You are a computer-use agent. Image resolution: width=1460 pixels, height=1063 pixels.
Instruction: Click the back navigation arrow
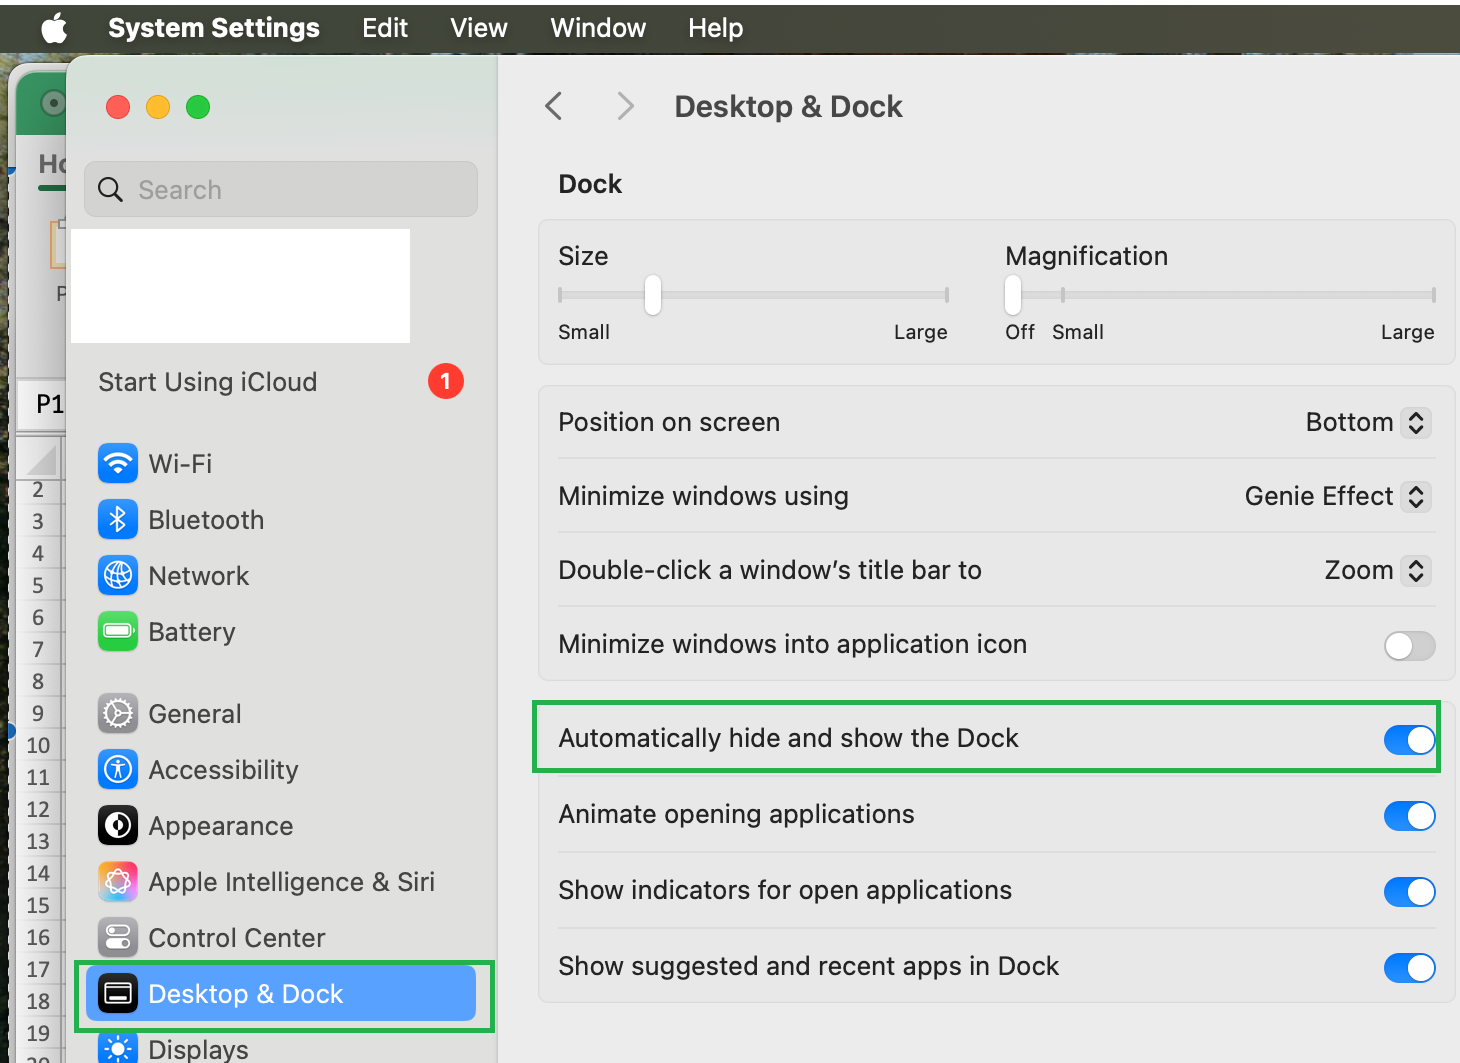553,106
